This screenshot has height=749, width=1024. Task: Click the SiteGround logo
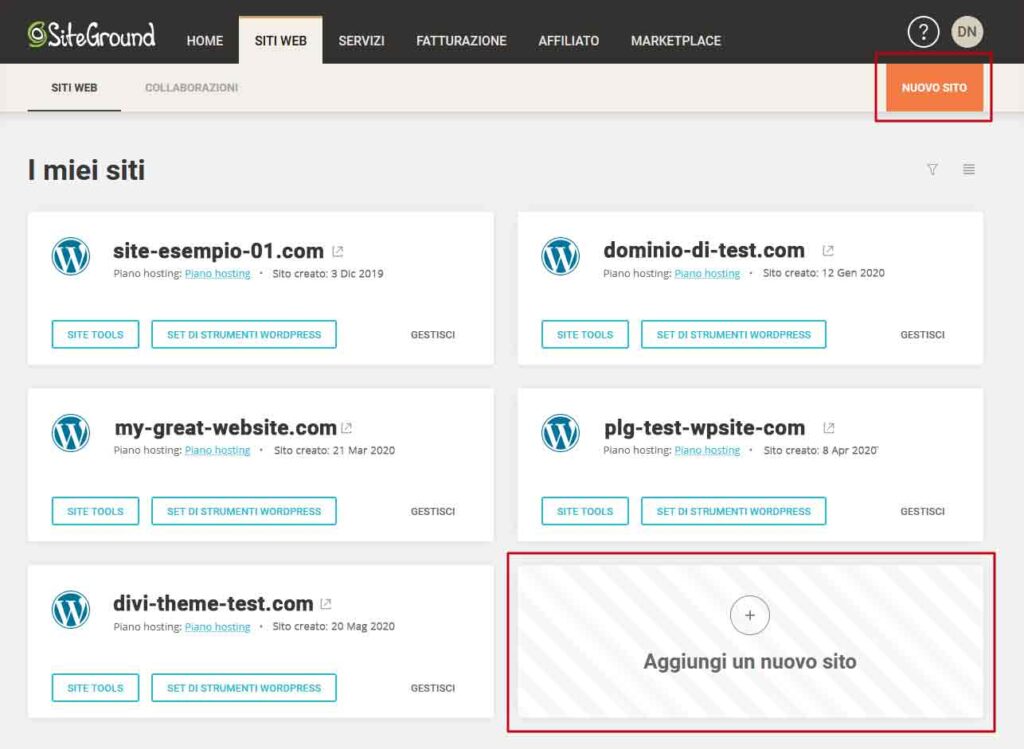pos(91,35)
